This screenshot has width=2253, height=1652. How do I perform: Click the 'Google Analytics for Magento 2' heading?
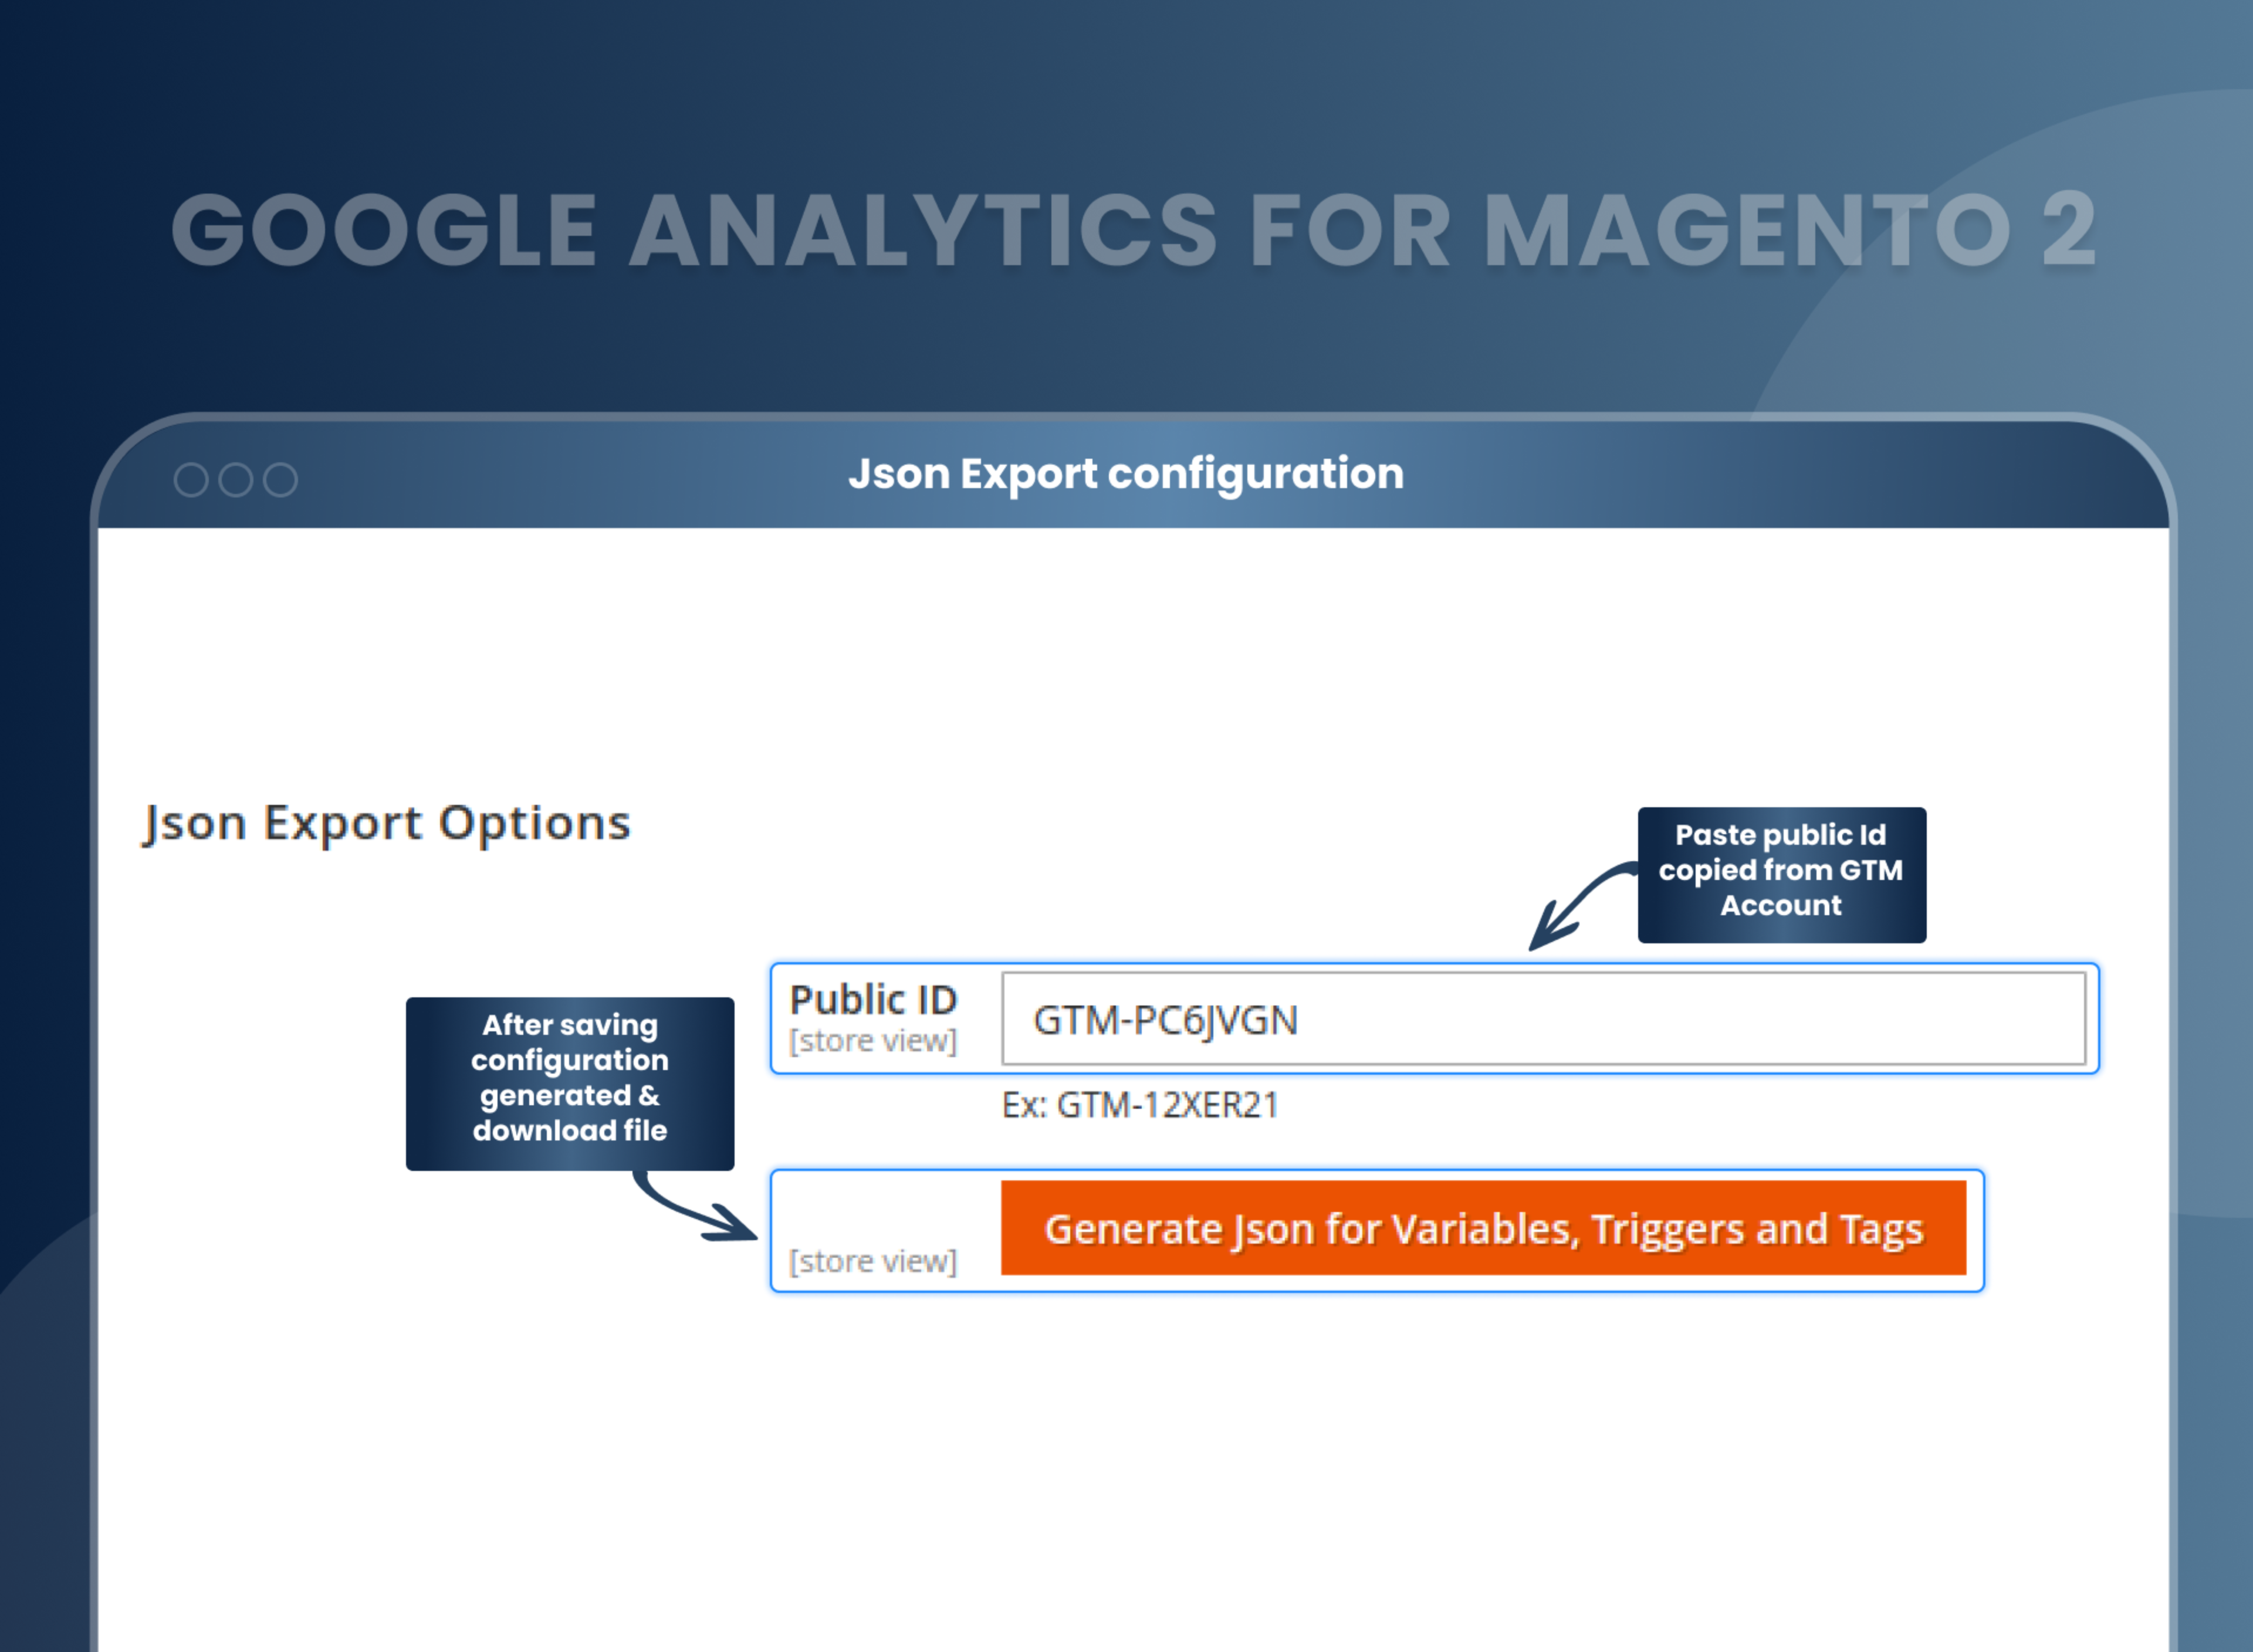click(x=1134, y=231)
